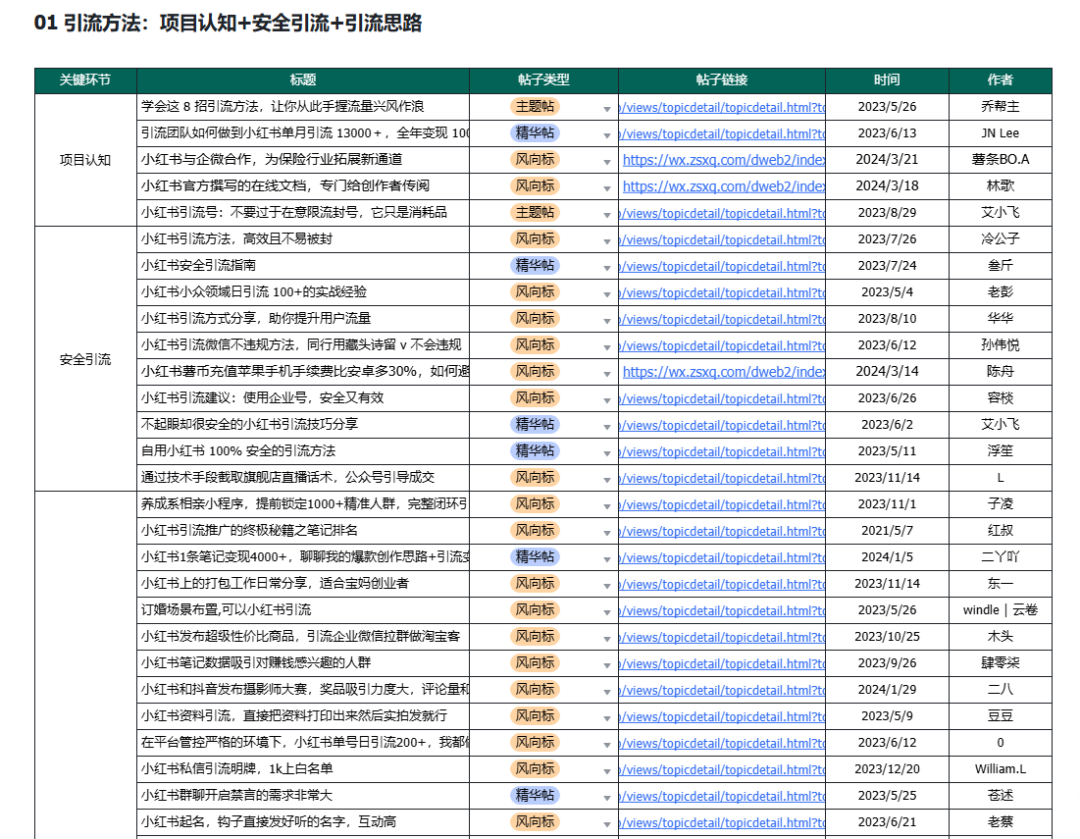Select author cell 薯条BO.A
This screenshot has width=1080, height=839.
click(1000, 160)
